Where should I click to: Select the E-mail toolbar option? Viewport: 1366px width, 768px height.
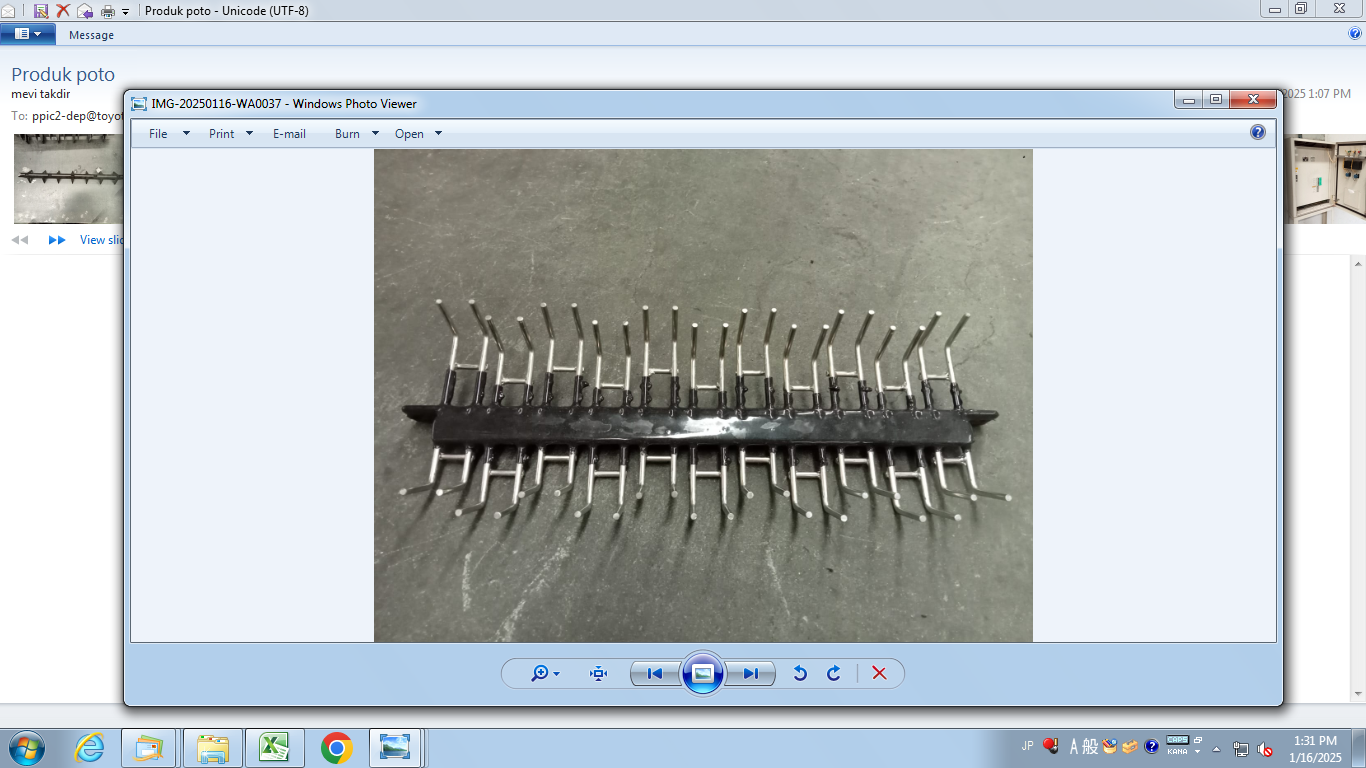289,133
